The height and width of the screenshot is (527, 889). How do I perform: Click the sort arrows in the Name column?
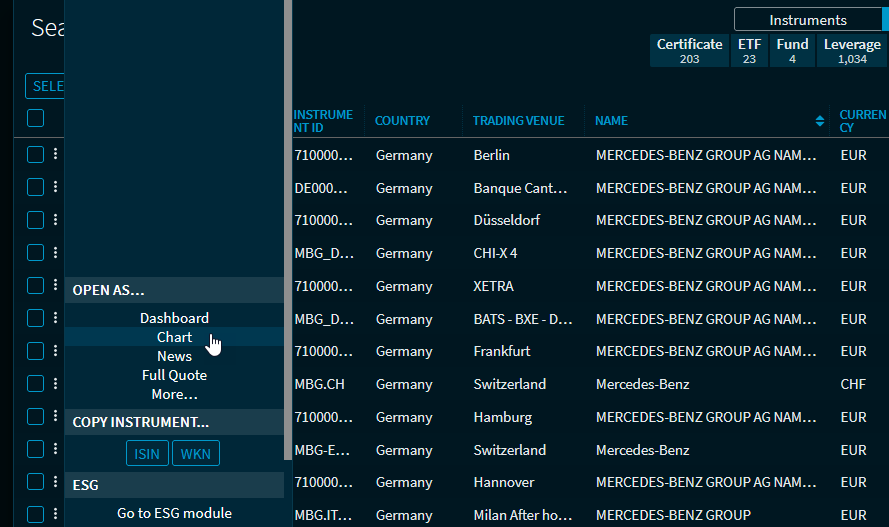click(820, 121)
